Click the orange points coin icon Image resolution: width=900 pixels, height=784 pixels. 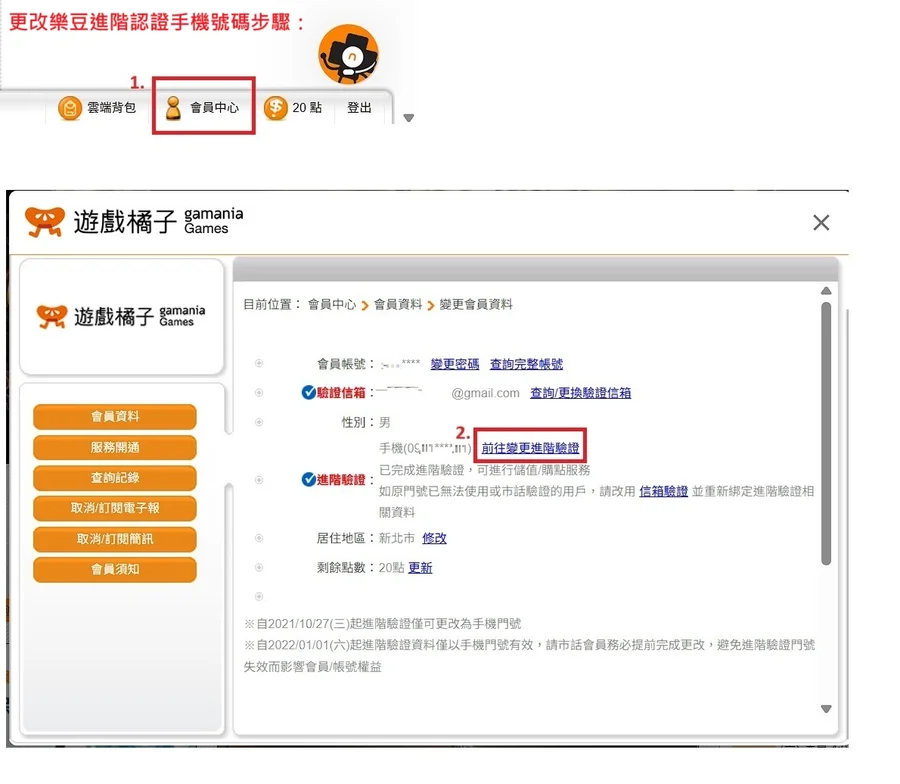tap(276, 108)
